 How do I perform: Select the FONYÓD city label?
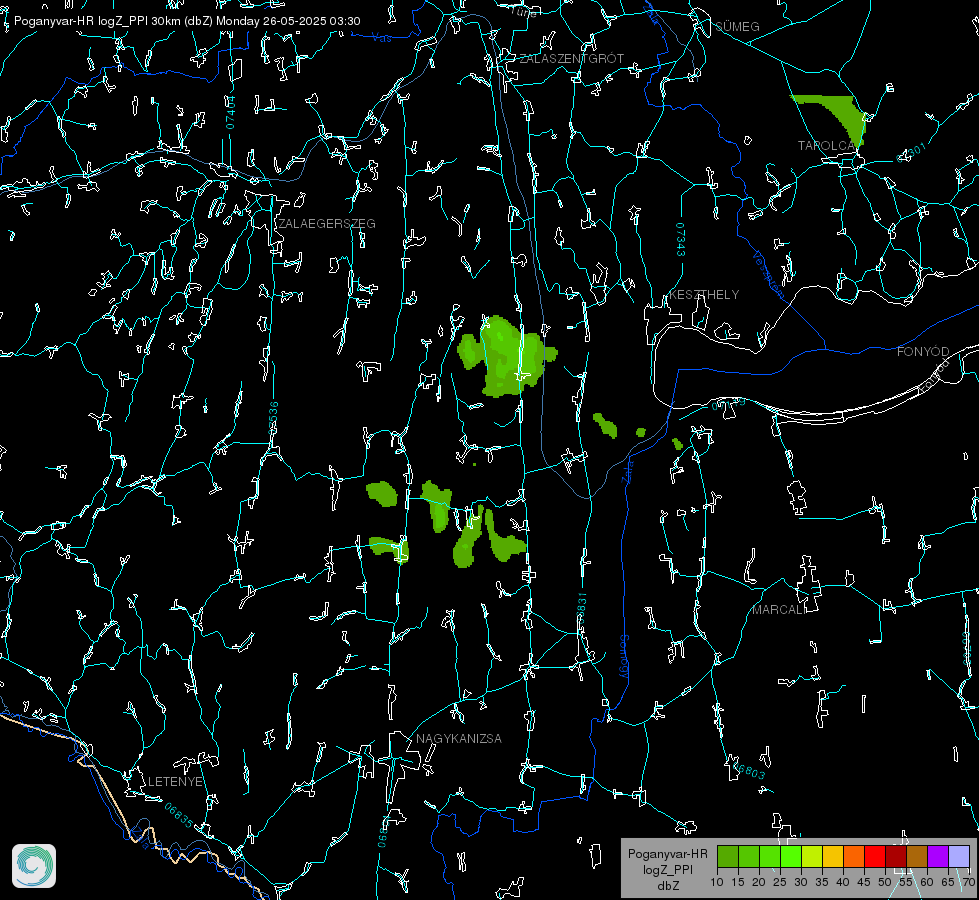coord(923,352)
